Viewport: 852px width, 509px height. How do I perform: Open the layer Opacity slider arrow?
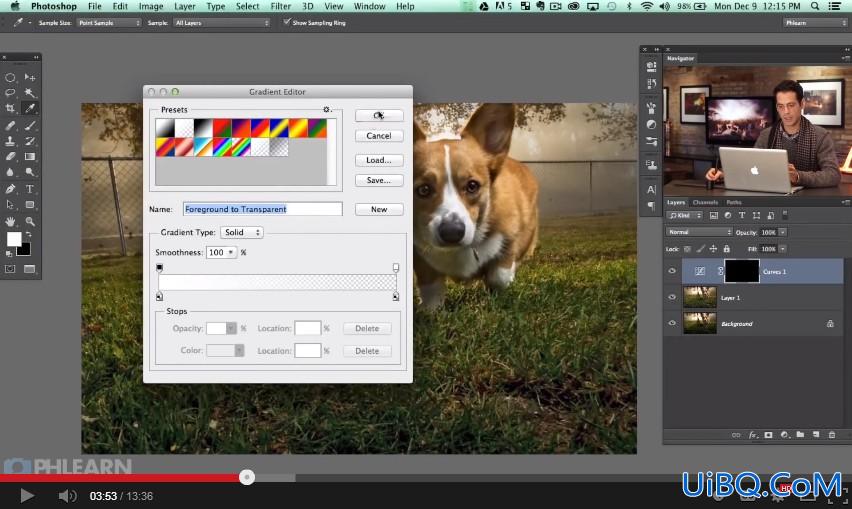point(783,232)
